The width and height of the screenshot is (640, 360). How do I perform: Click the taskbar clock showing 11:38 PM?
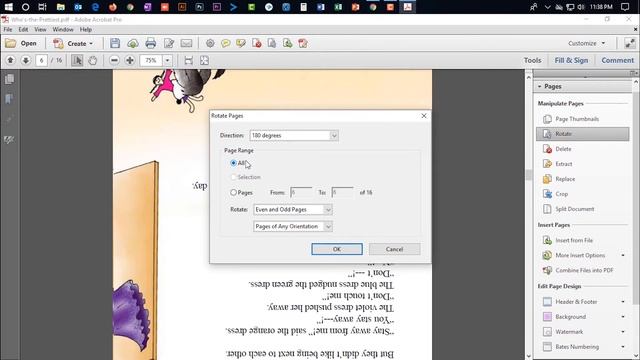[x=601, y=7]
